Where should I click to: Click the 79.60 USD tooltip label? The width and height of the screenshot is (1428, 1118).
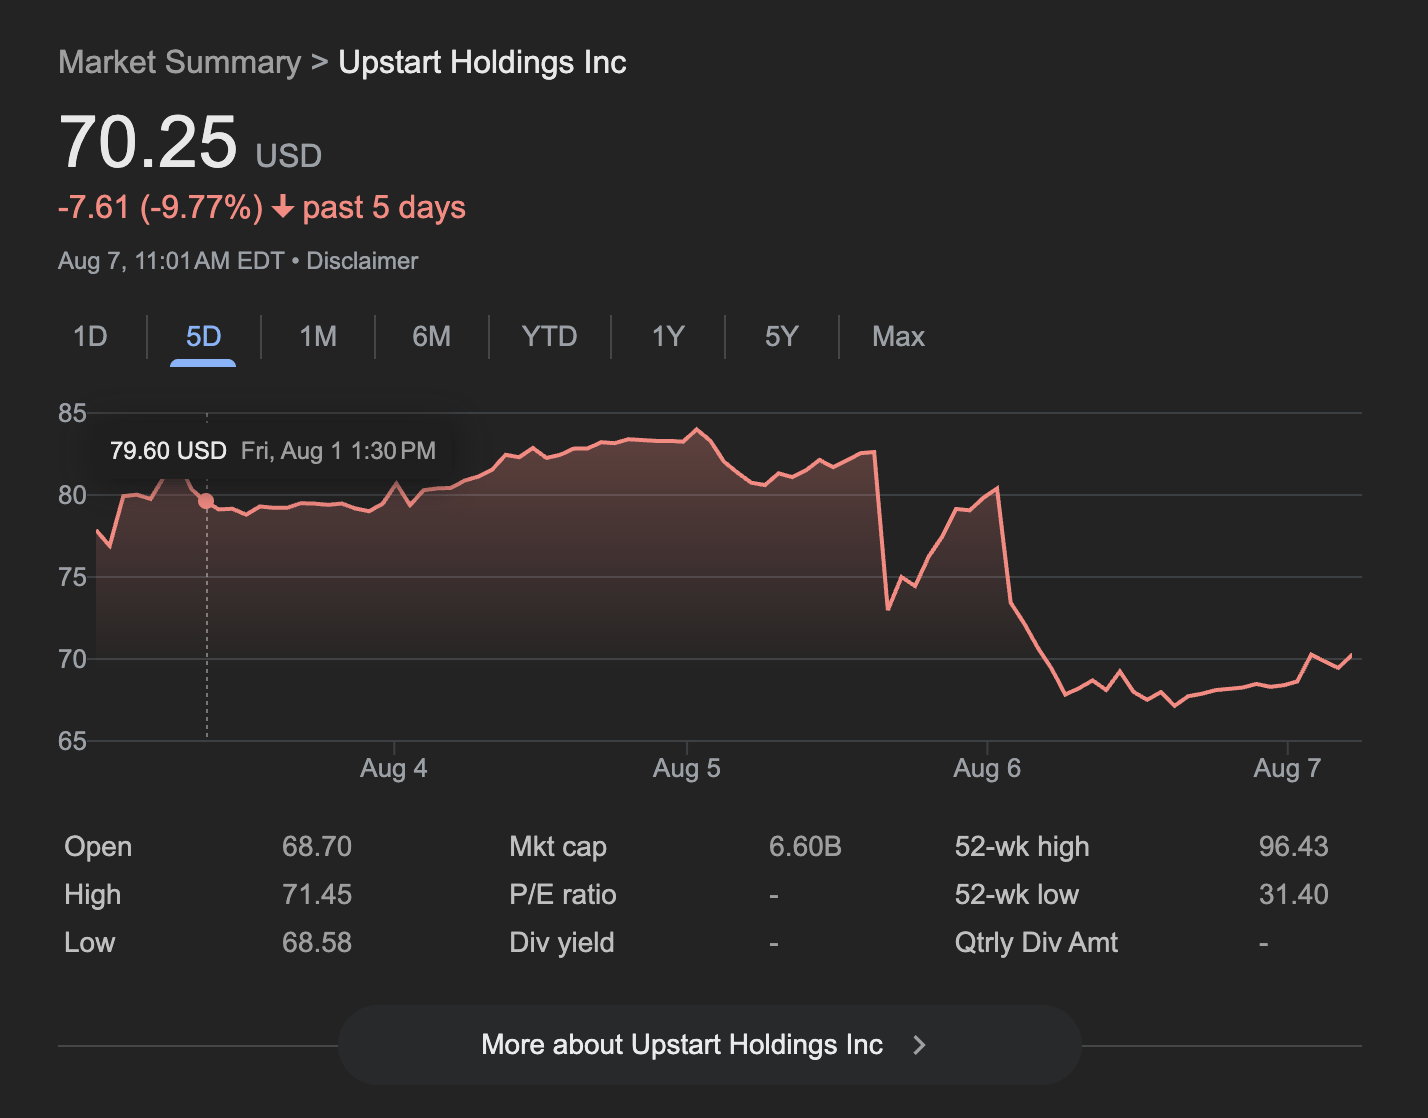[168, 451]
